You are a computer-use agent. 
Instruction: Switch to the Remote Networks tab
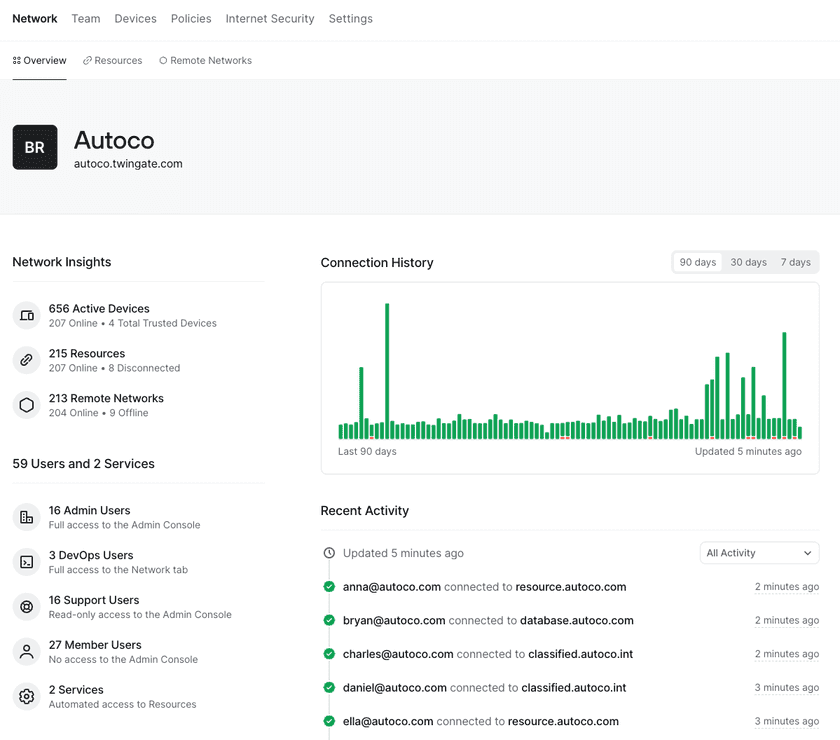(x=206, y=61)
